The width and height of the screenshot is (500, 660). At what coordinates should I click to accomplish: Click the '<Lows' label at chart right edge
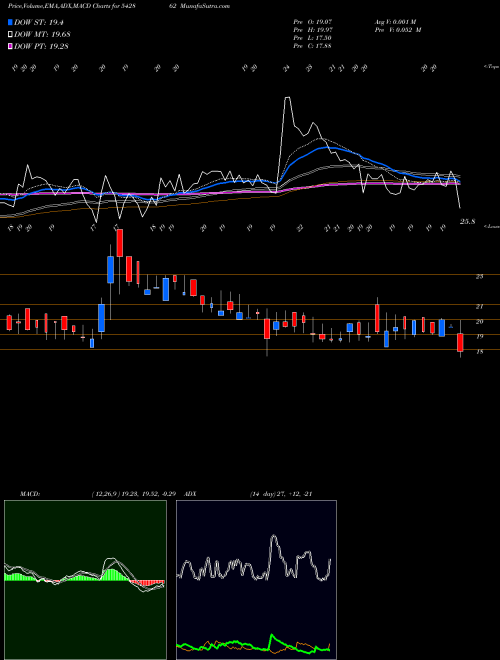coord(491,226)
